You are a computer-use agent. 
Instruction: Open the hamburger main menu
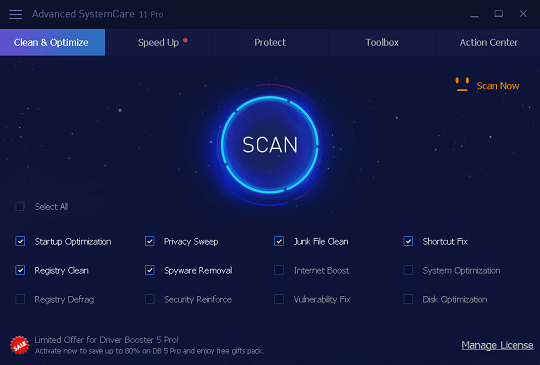coord(15,14)
